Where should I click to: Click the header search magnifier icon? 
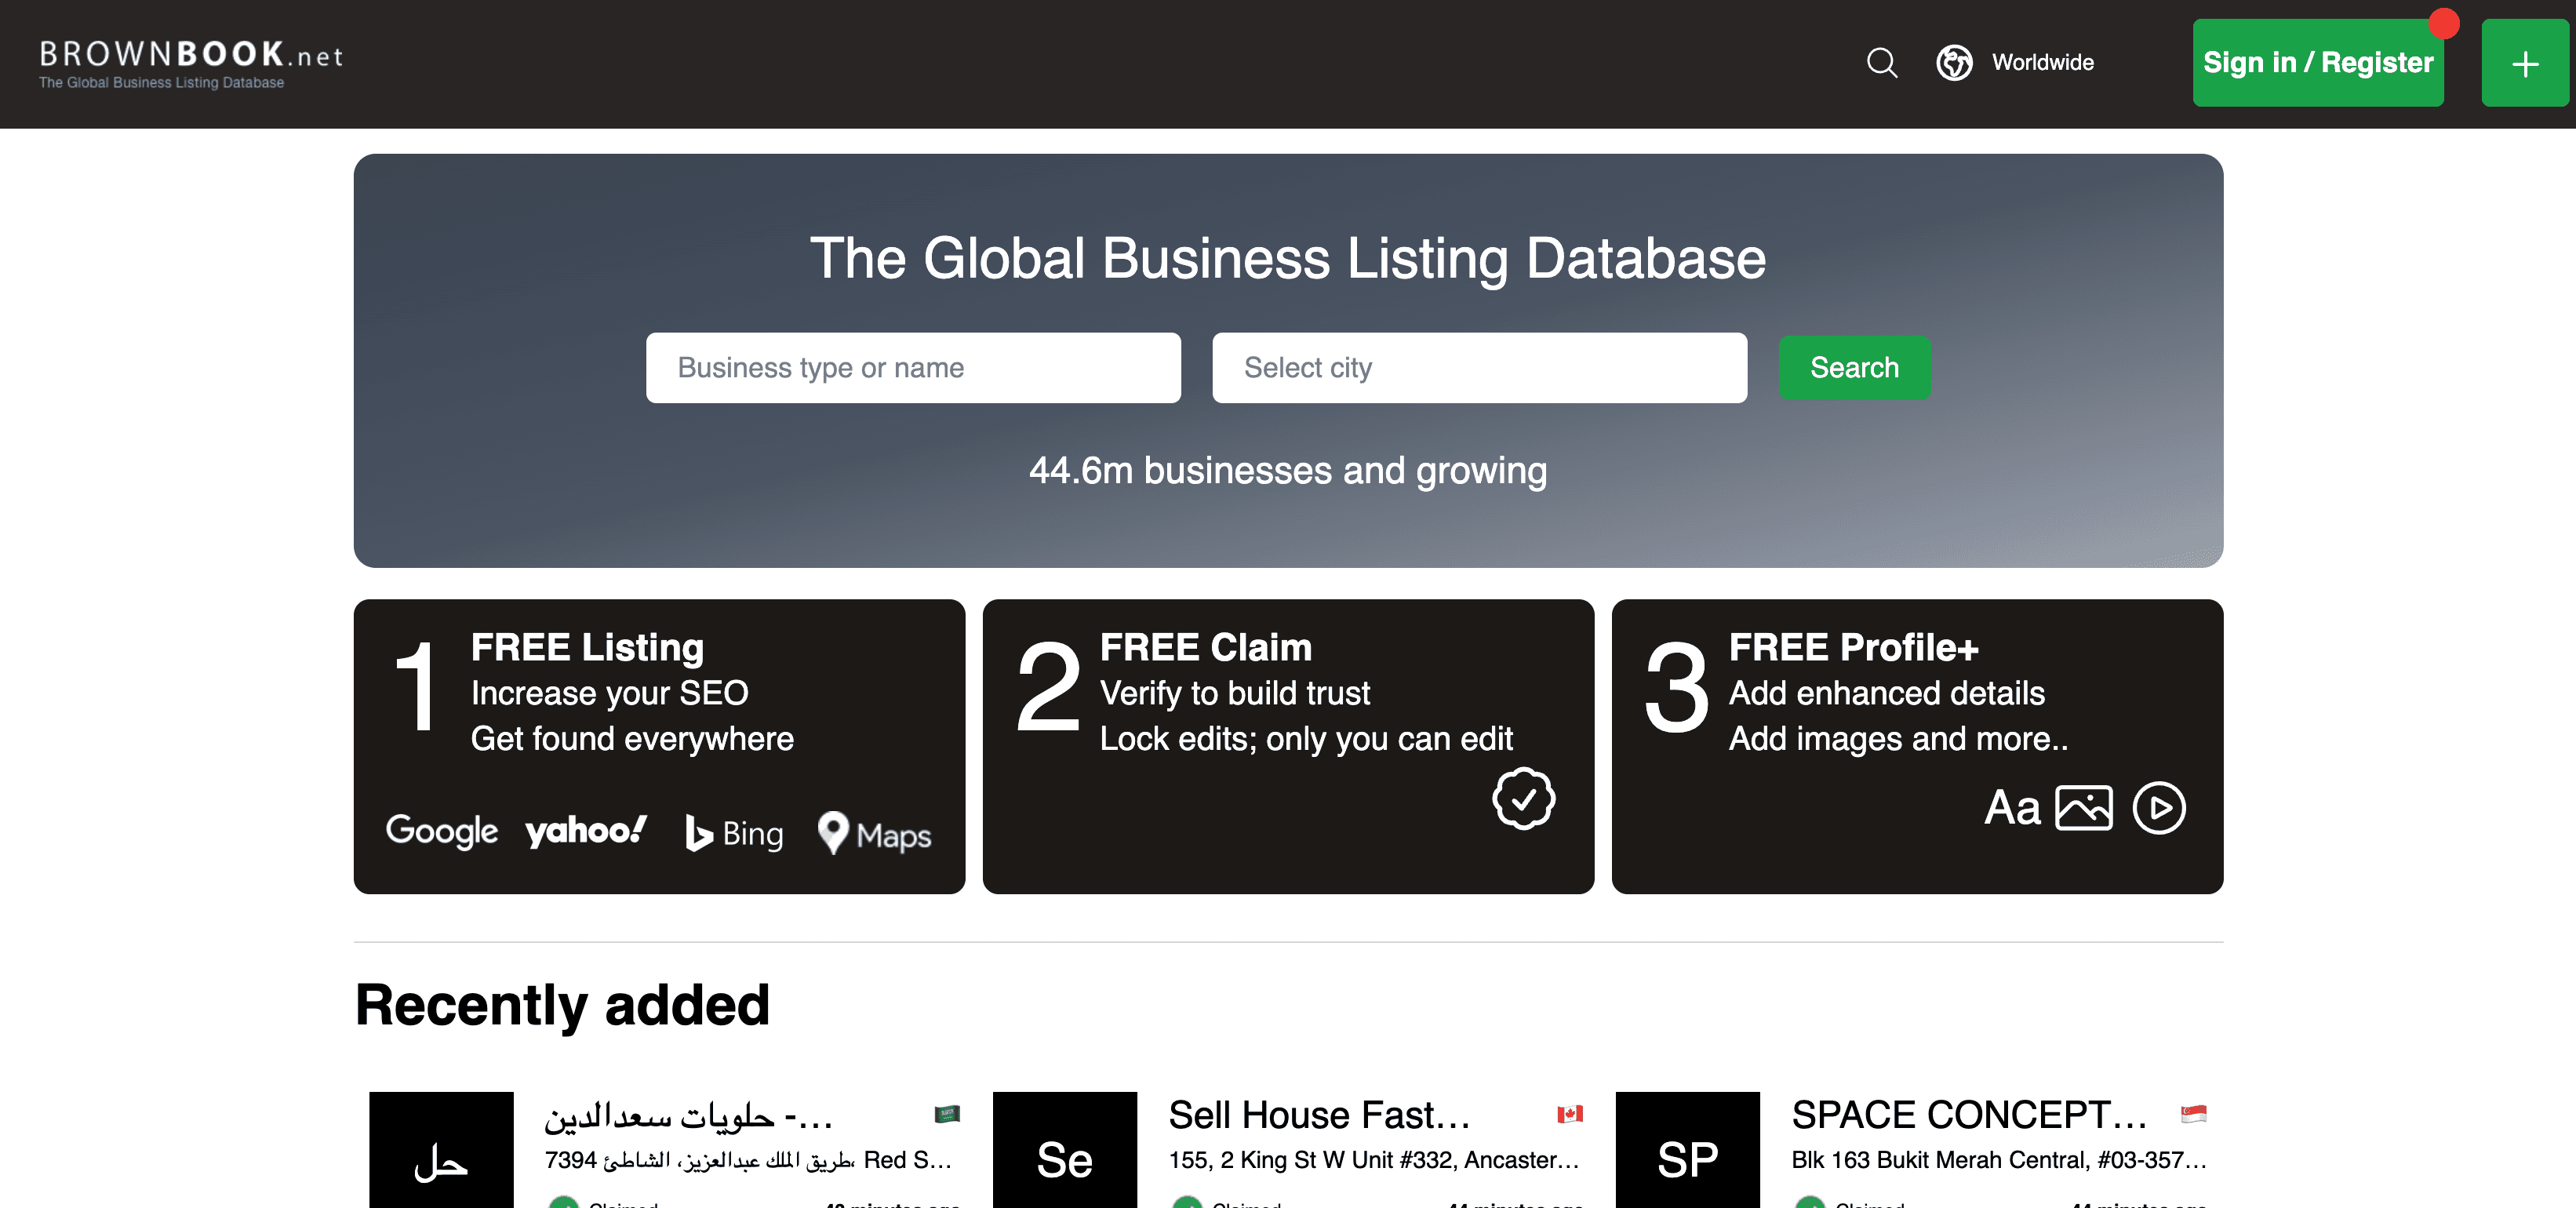click(1881, 63)
